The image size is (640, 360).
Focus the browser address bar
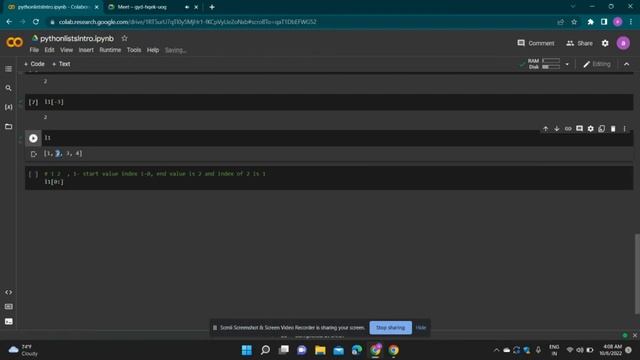(x=302, y=22)
